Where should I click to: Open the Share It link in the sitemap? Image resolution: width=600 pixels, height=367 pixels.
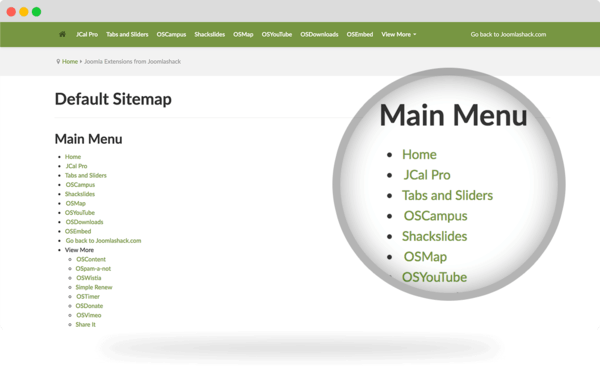[x=85, y=325]
